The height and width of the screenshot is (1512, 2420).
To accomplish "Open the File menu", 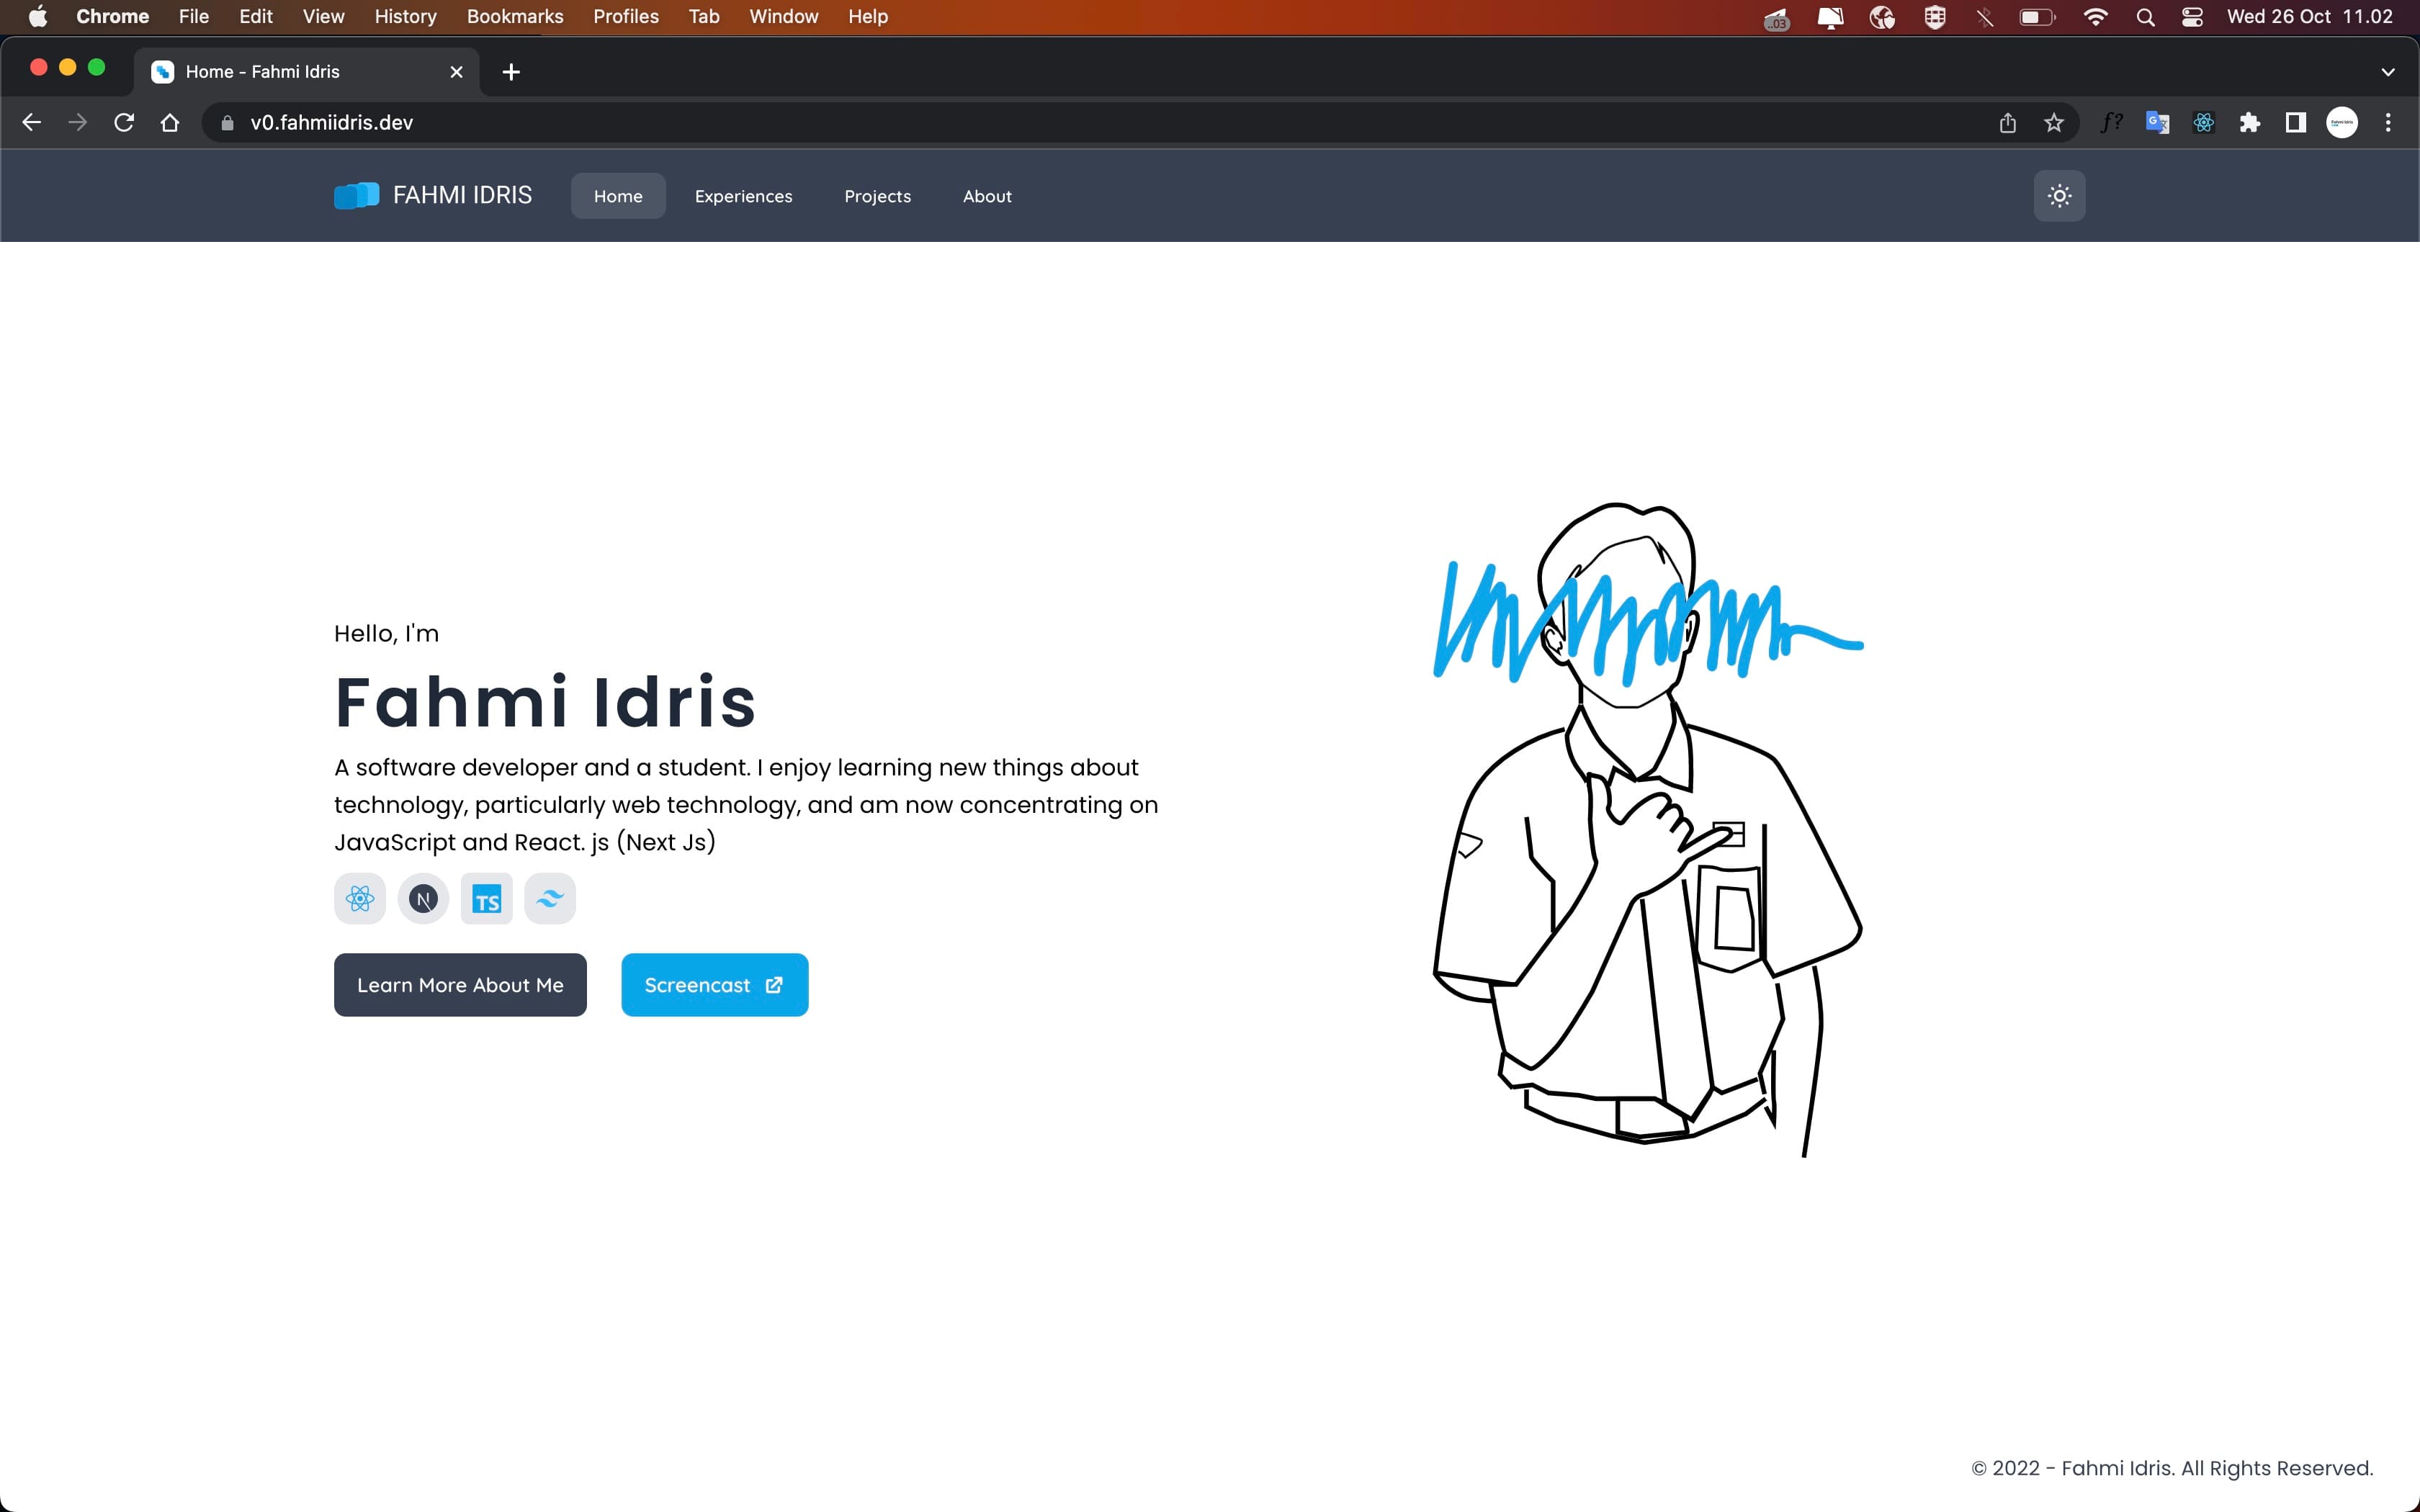I will pyautogui.click(x=194, y=16).
